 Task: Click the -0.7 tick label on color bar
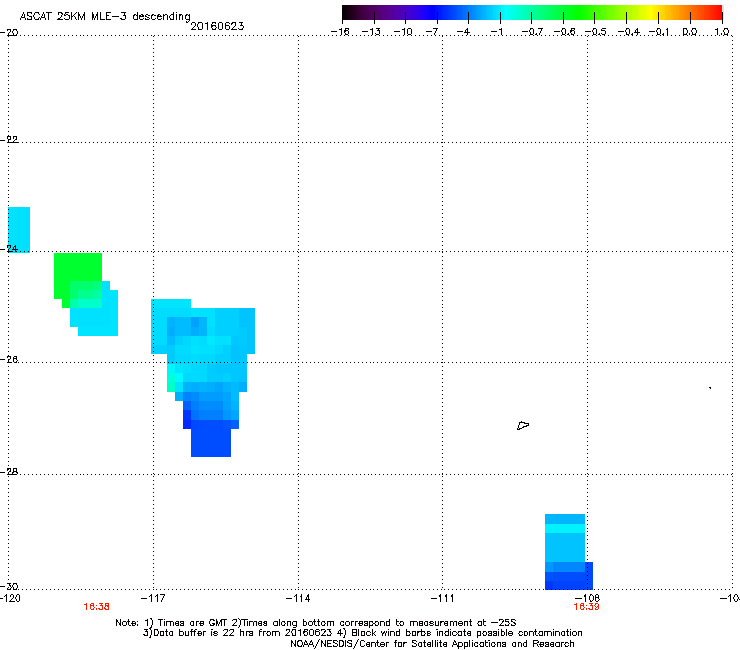532,32
